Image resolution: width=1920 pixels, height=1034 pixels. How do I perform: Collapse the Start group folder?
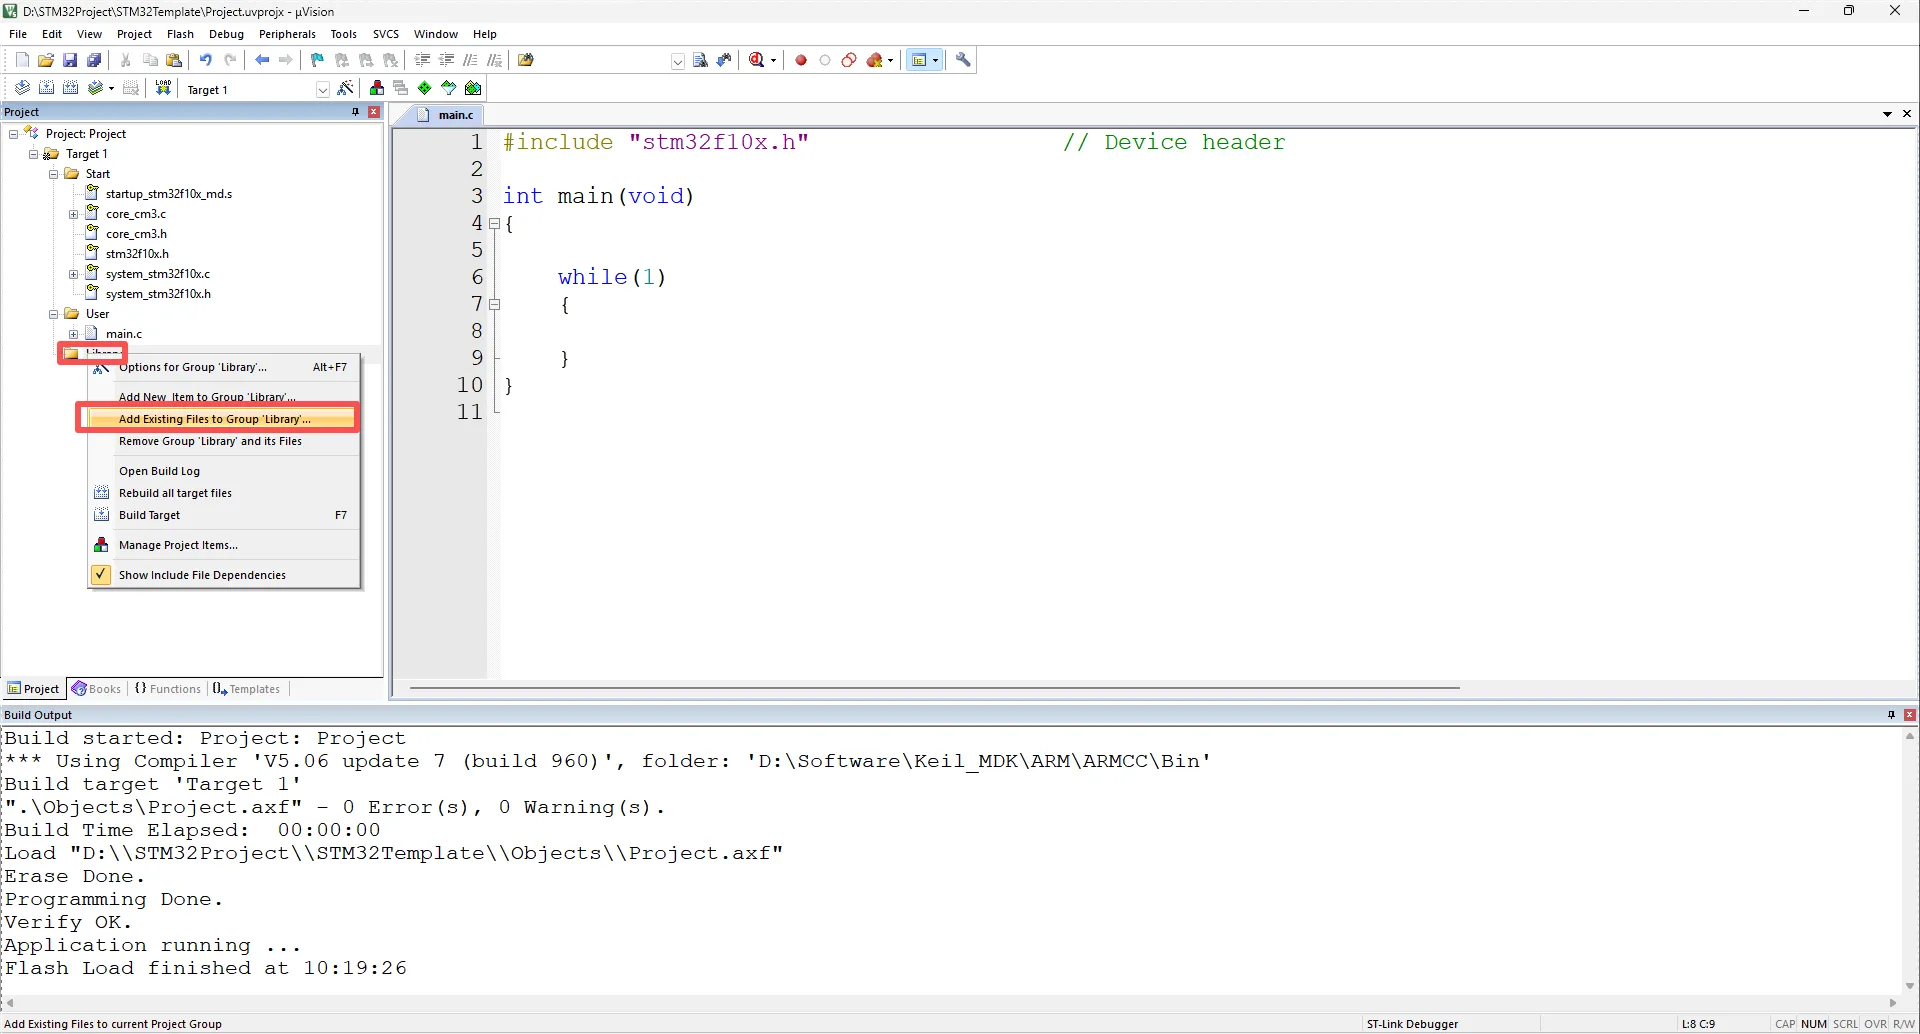coord(54,174)
